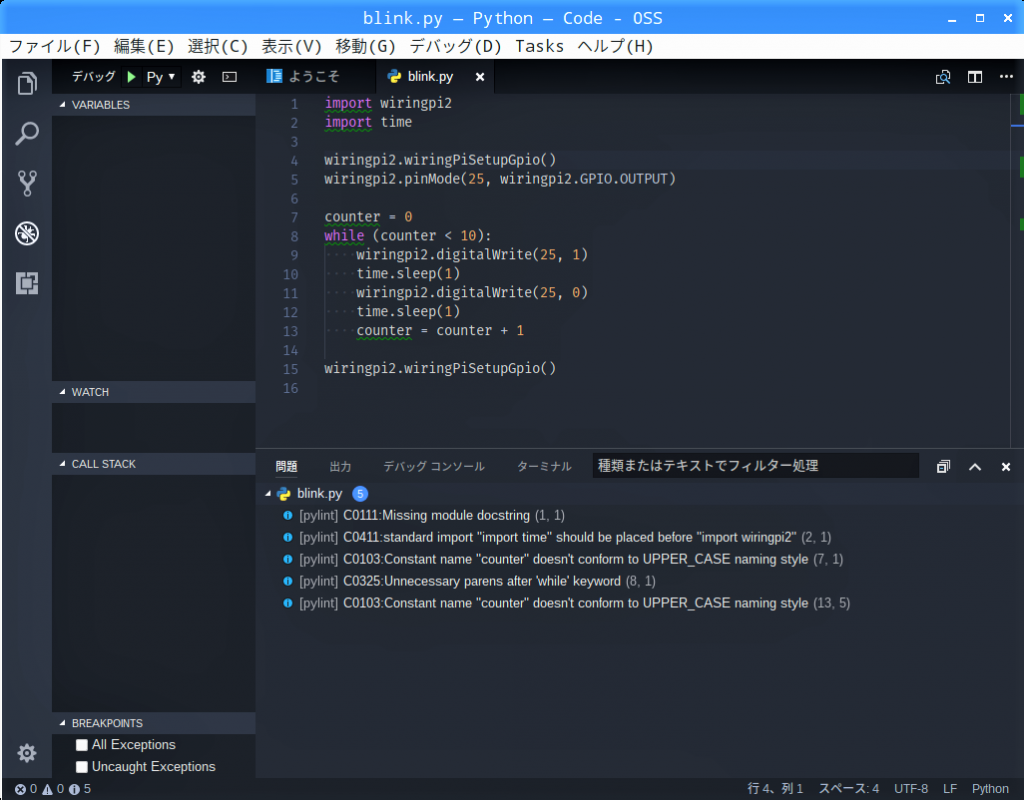Open the Search view in activity bar
The width and height of the screenshot is (1024, 800).
[27, 133]
